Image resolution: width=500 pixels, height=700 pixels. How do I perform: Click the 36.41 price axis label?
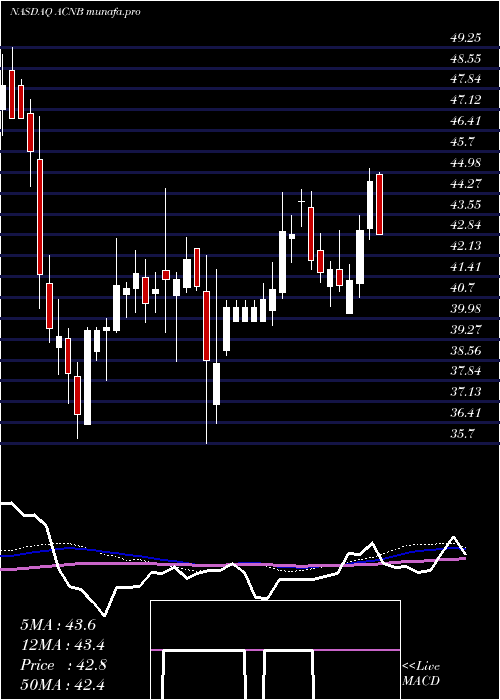coord(466,413)
